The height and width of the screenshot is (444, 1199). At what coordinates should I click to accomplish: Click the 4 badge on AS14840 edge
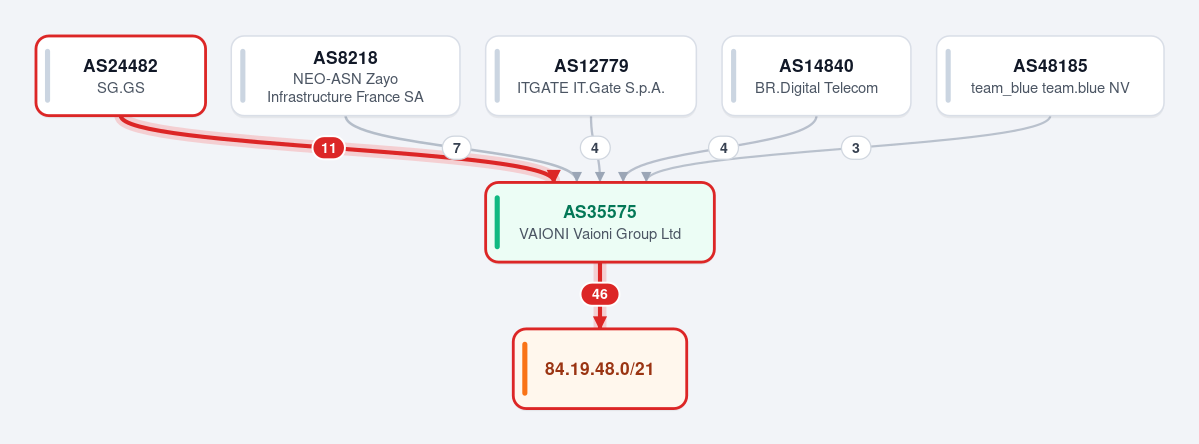(723, 147)
